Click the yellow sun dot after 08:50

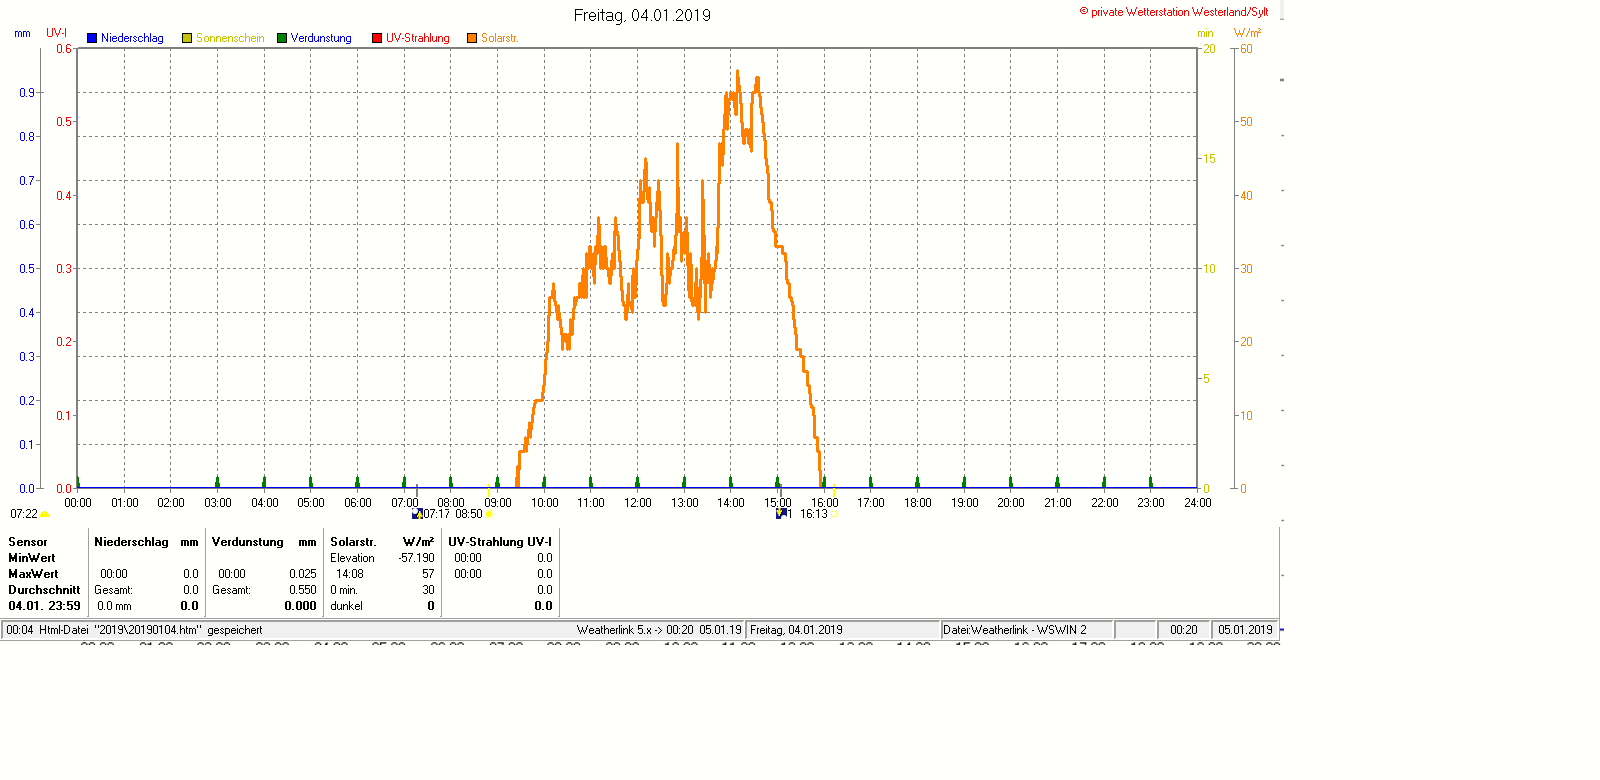tap(489, 514)
